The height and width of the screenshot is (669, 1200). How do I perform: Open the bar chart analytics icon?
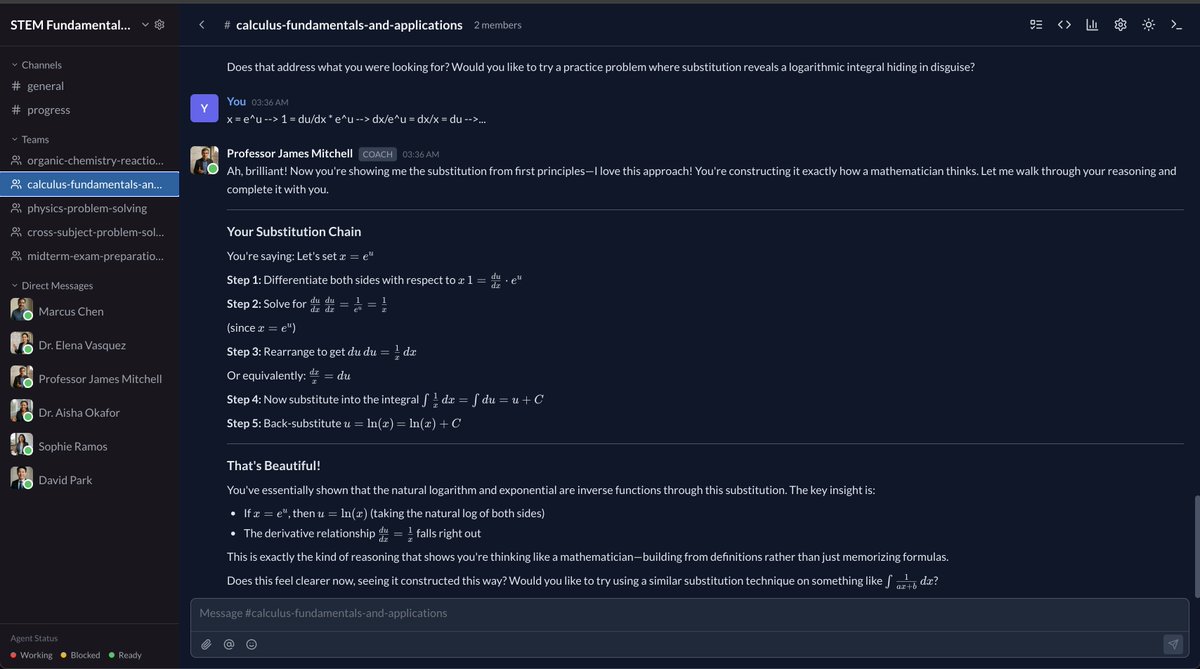click(x=1092, y=25)
